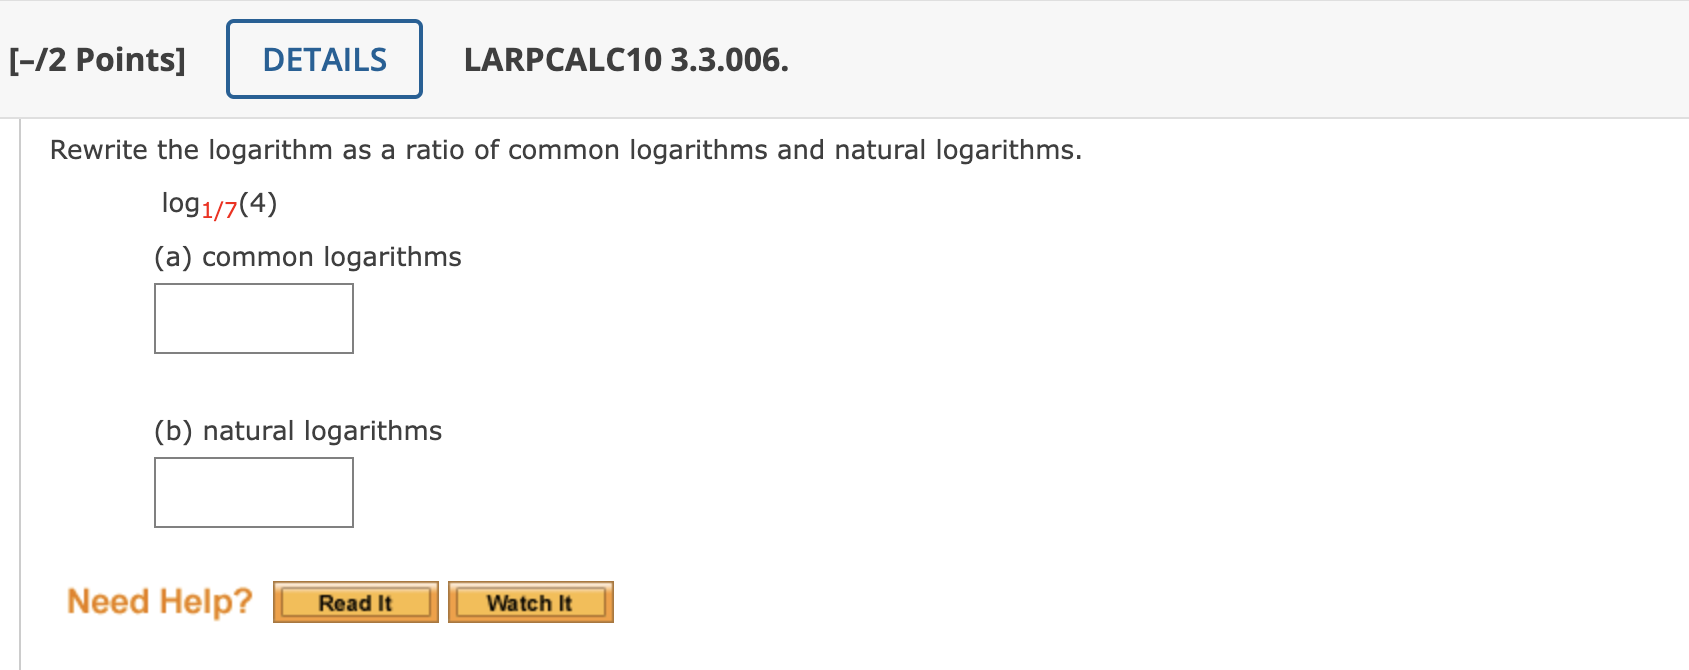The width and height of the screenshot is (1689, 670).
Task: Select the logarithm expression log 1/7 (4)
Action: point(218,202)
